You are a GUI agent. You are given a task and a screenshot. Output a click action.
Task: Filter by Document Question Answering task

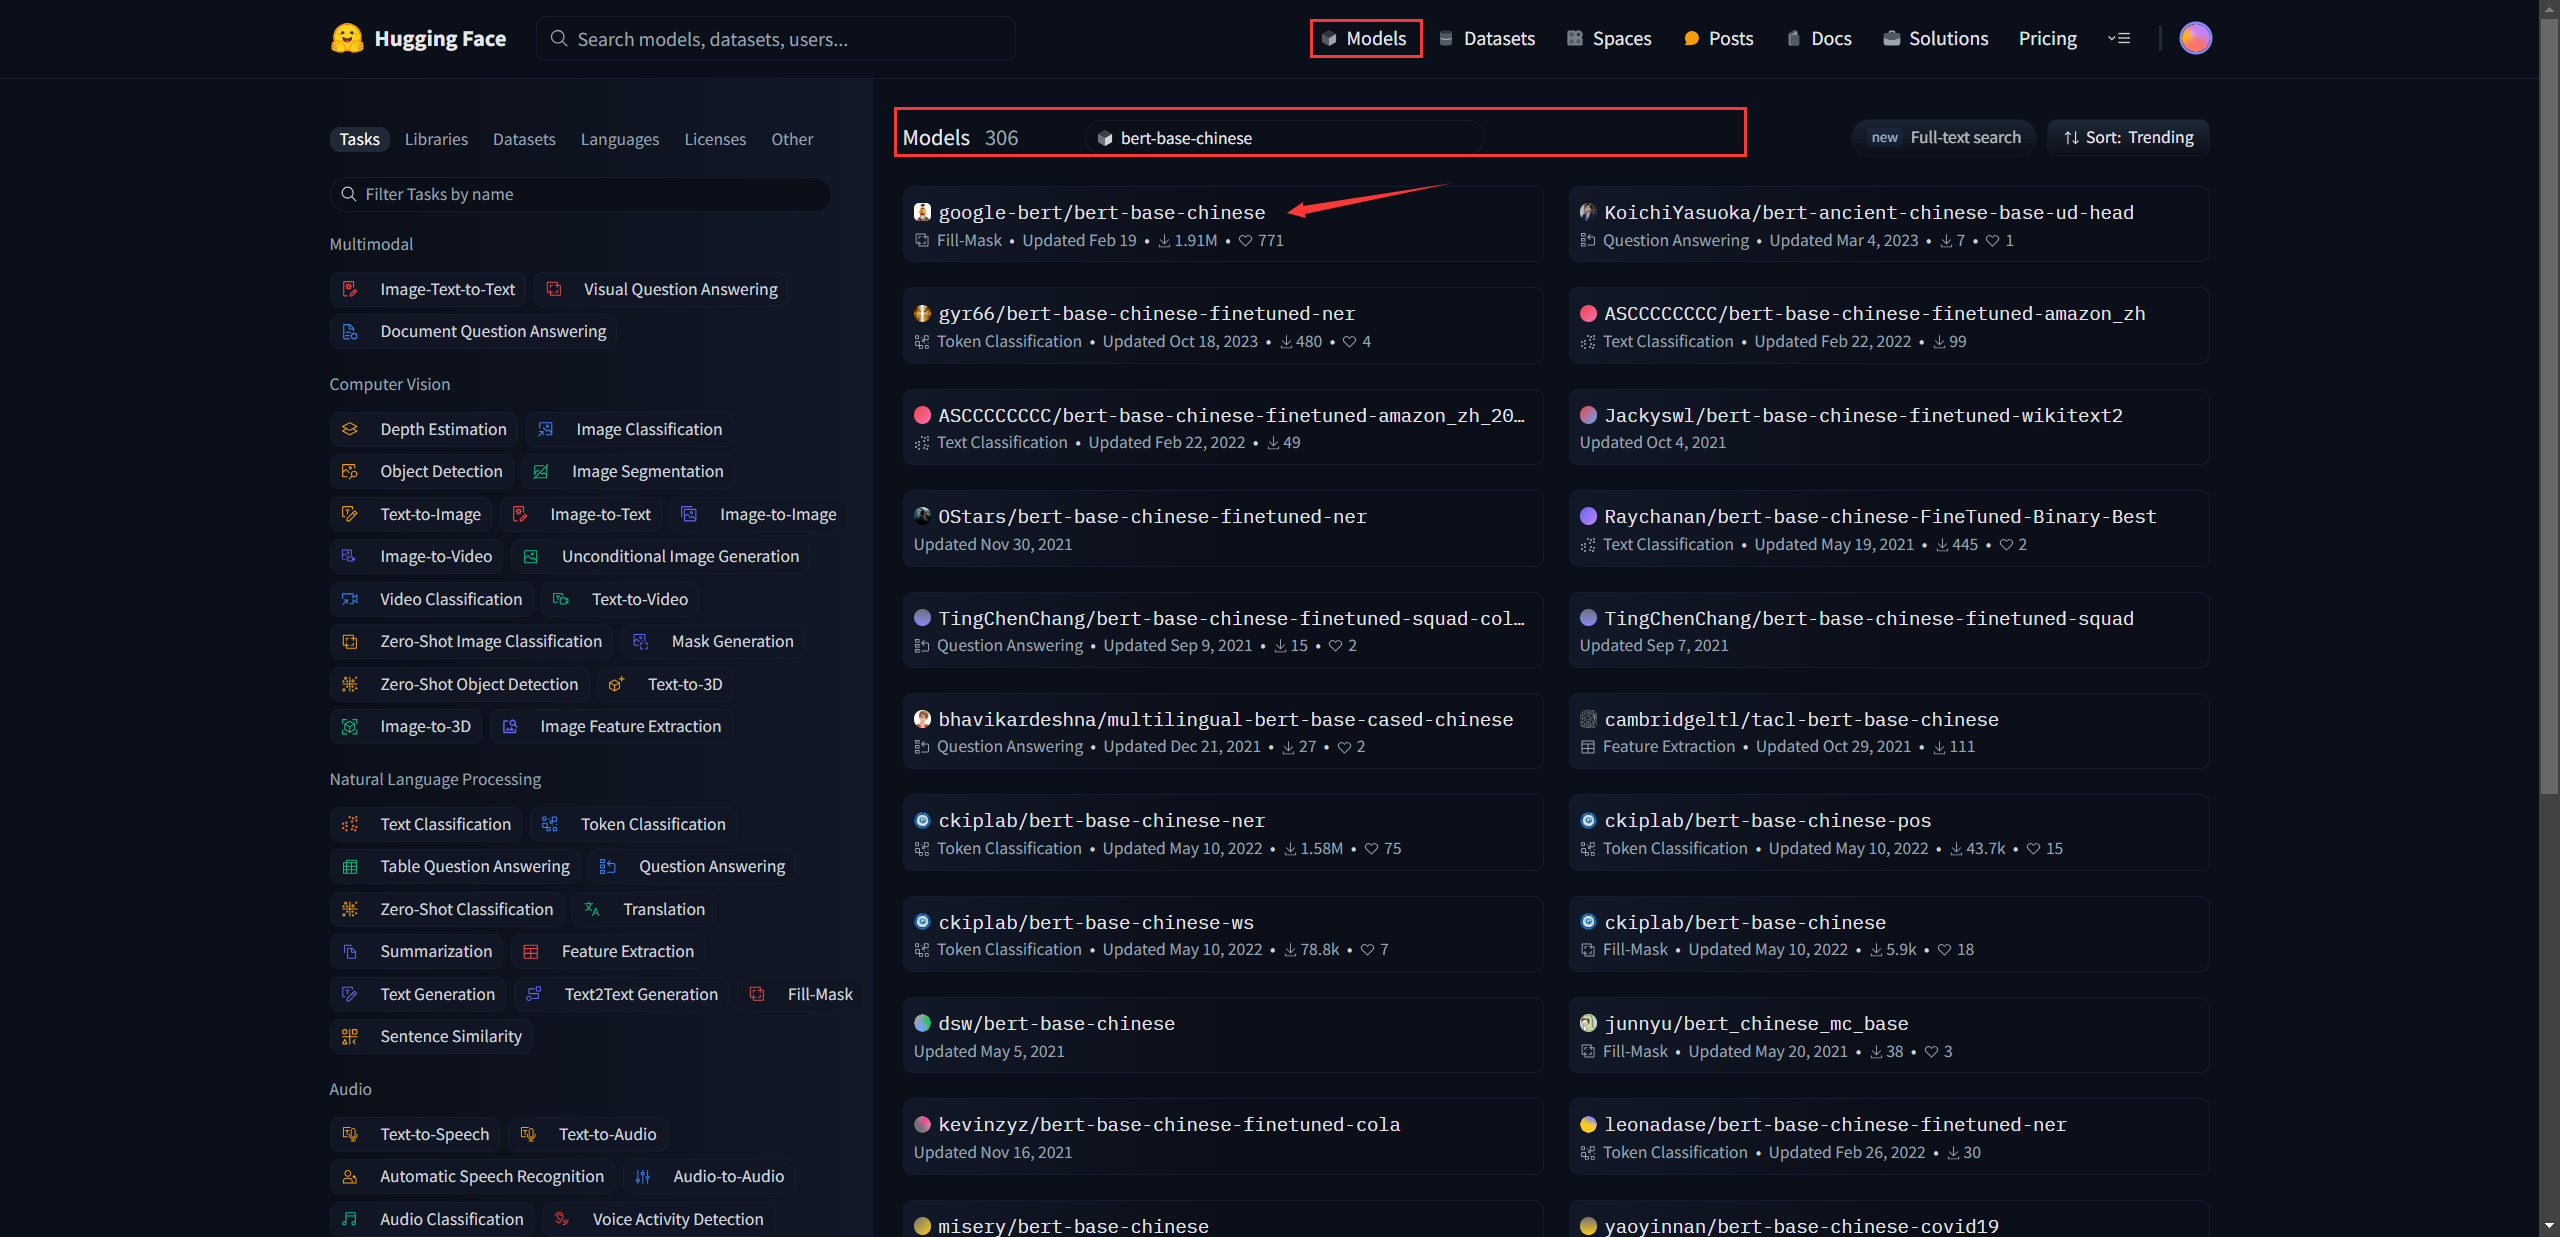[473, 331]
